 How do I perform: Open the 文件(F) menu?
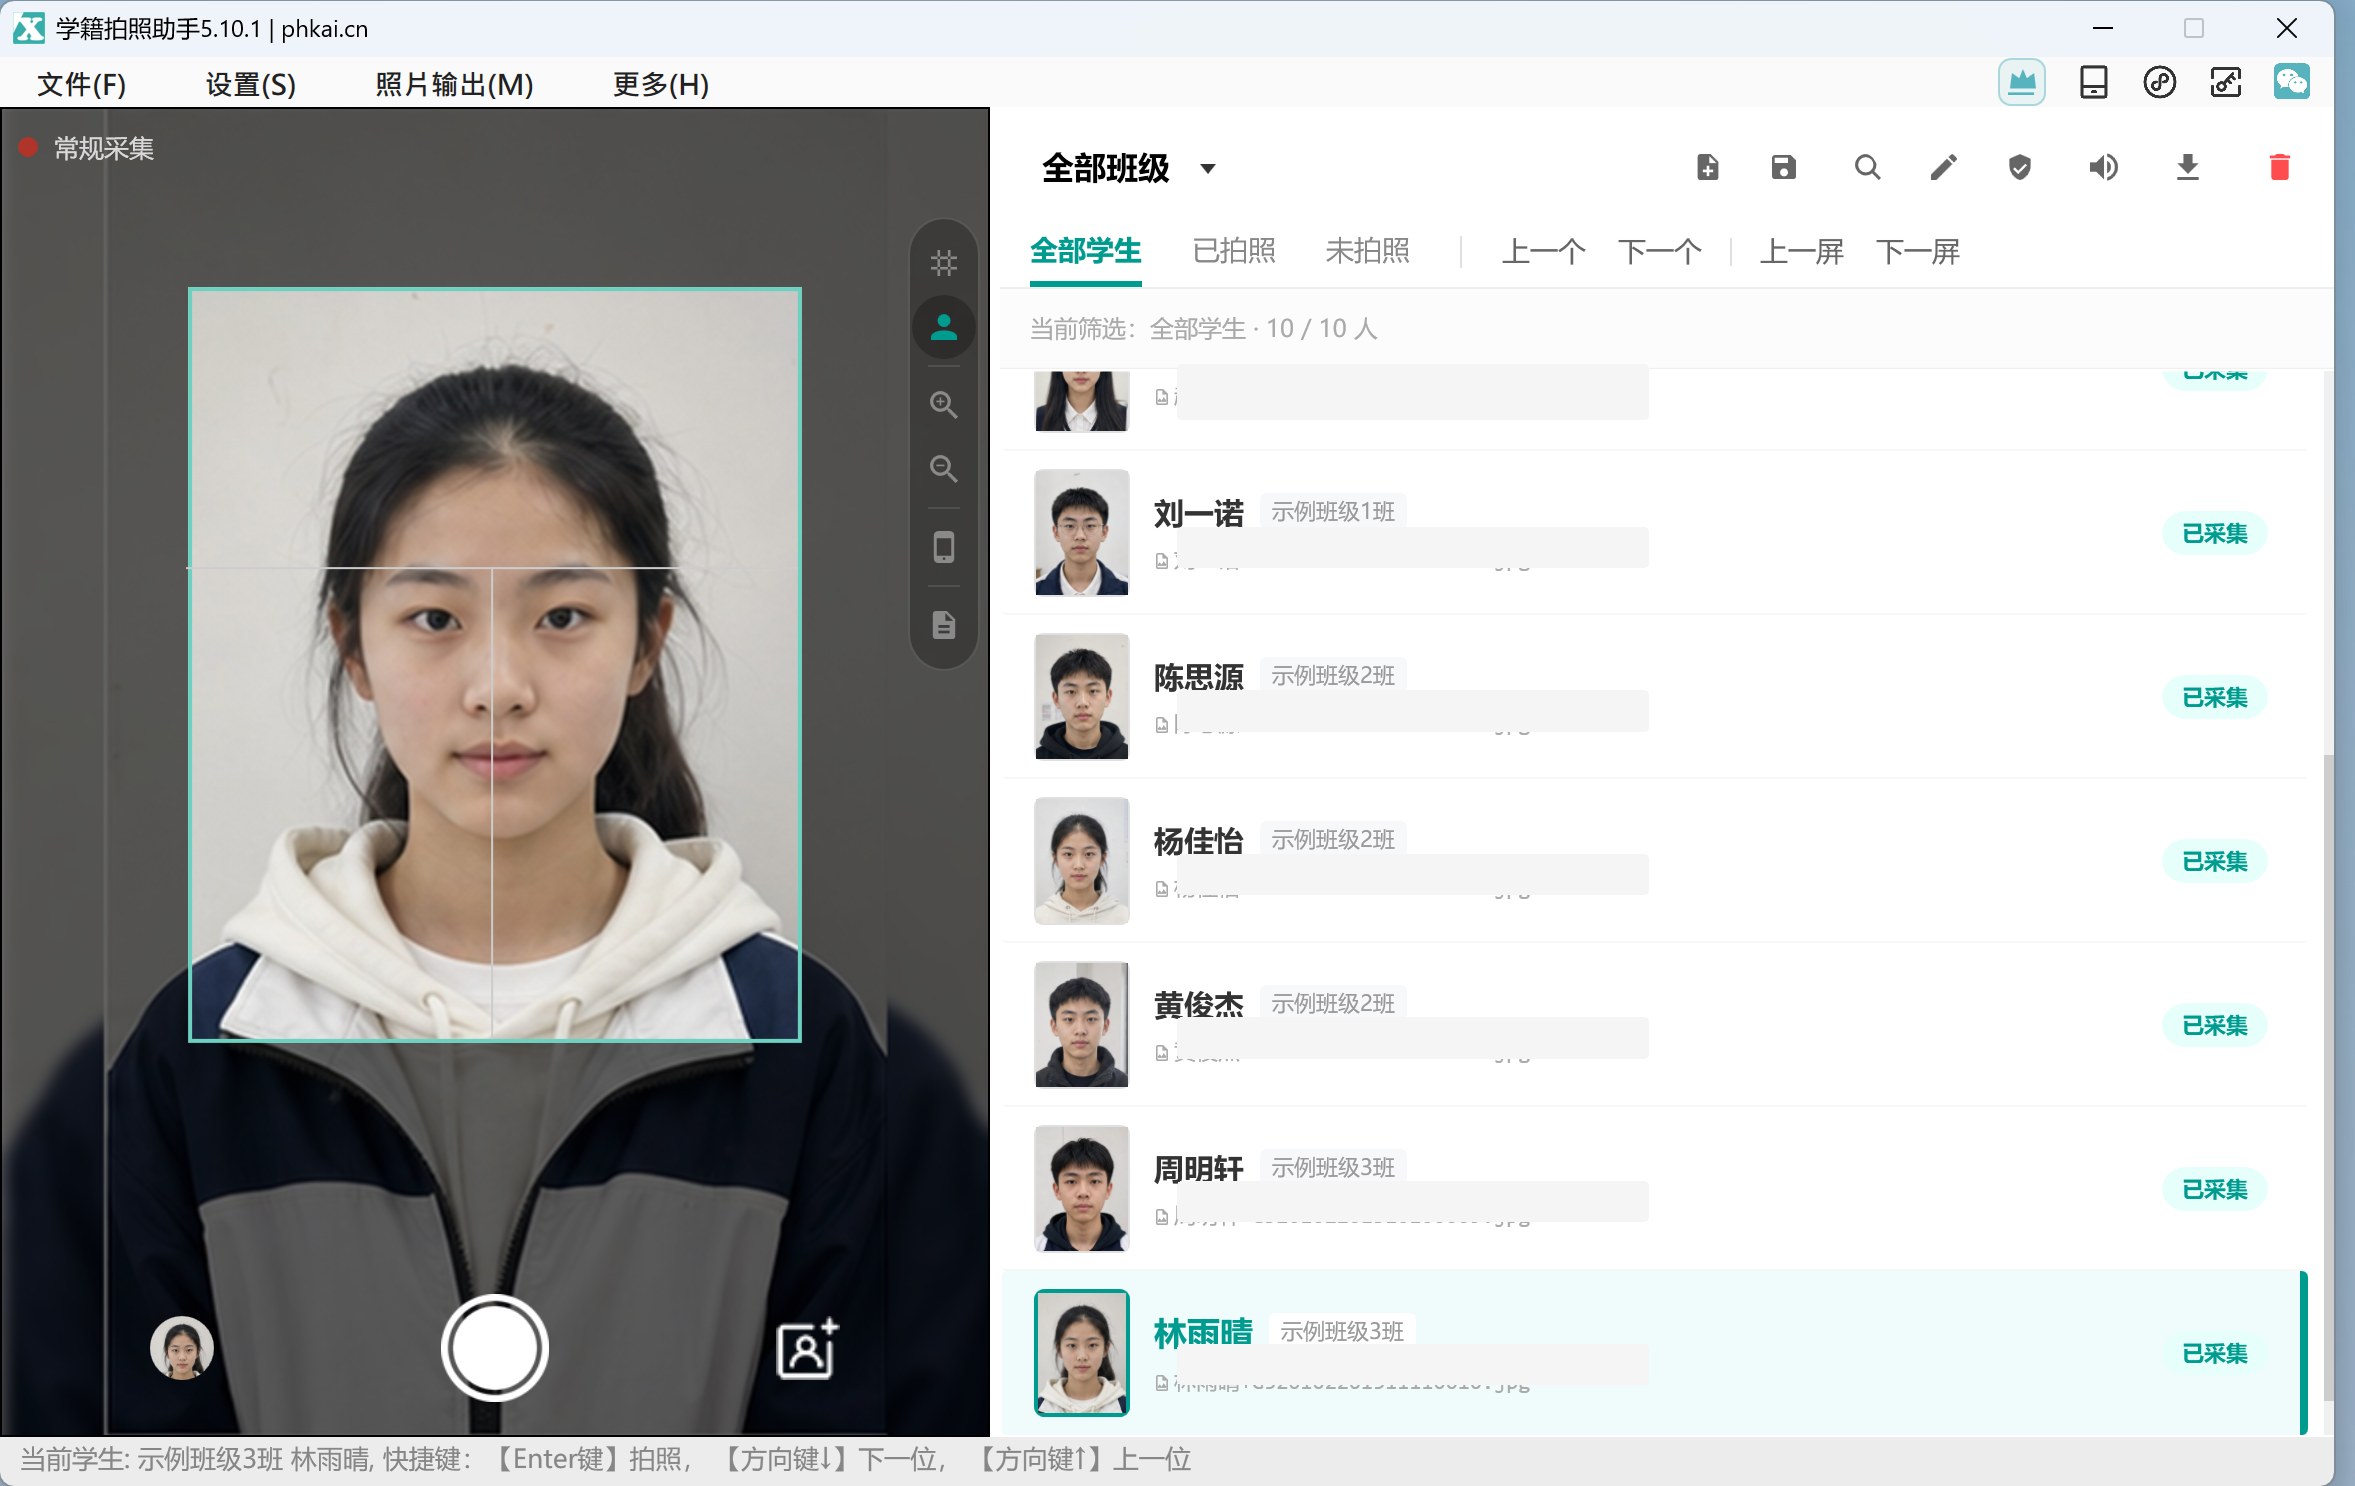[x=81, y=84]
